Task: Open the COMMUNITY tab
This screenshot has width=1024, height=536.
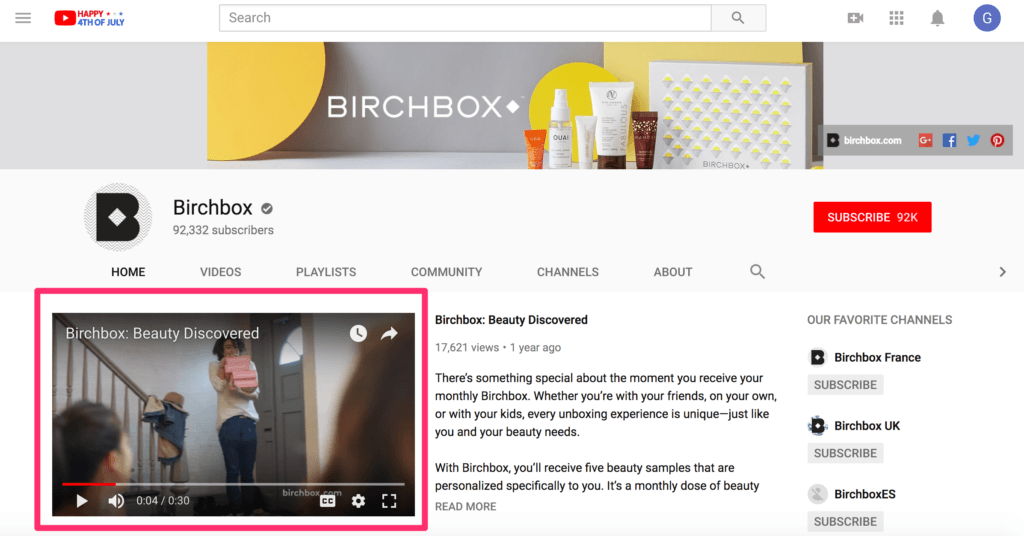Action: tap(447, 272)
